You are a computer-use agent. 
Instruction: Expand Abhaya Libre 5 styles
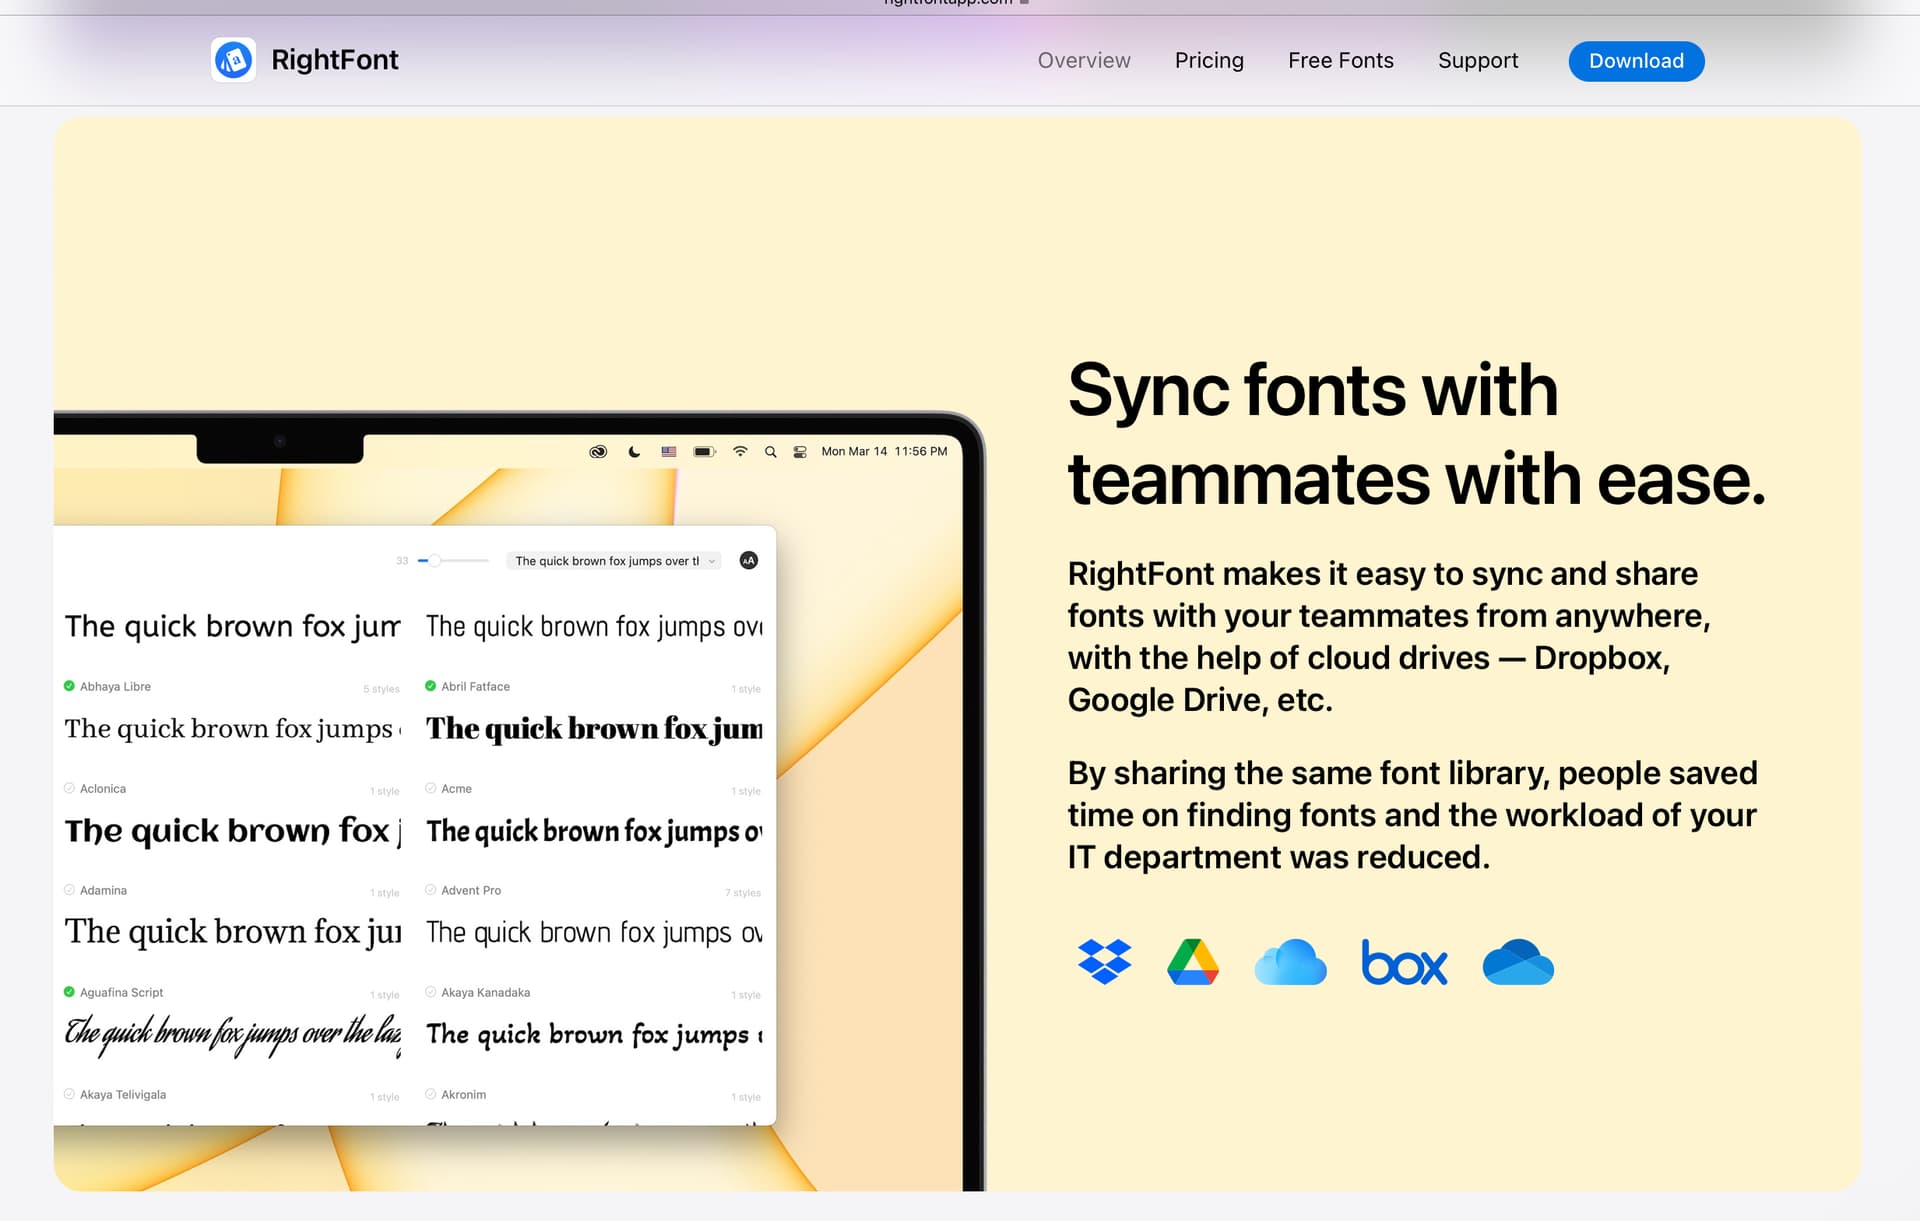point(381,689)
